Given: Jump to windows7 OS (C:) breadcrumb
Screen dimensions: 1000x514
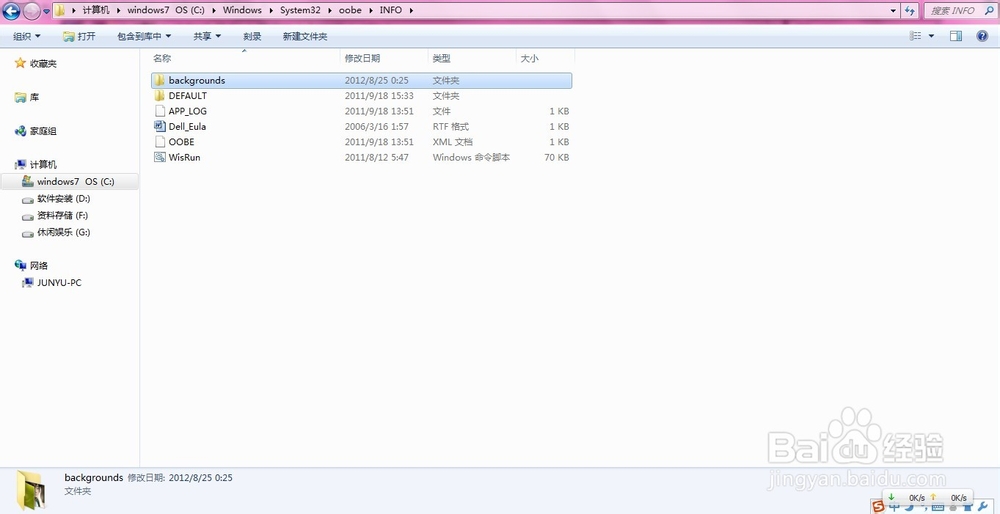Looking at the screenshot, I should 165,10.
